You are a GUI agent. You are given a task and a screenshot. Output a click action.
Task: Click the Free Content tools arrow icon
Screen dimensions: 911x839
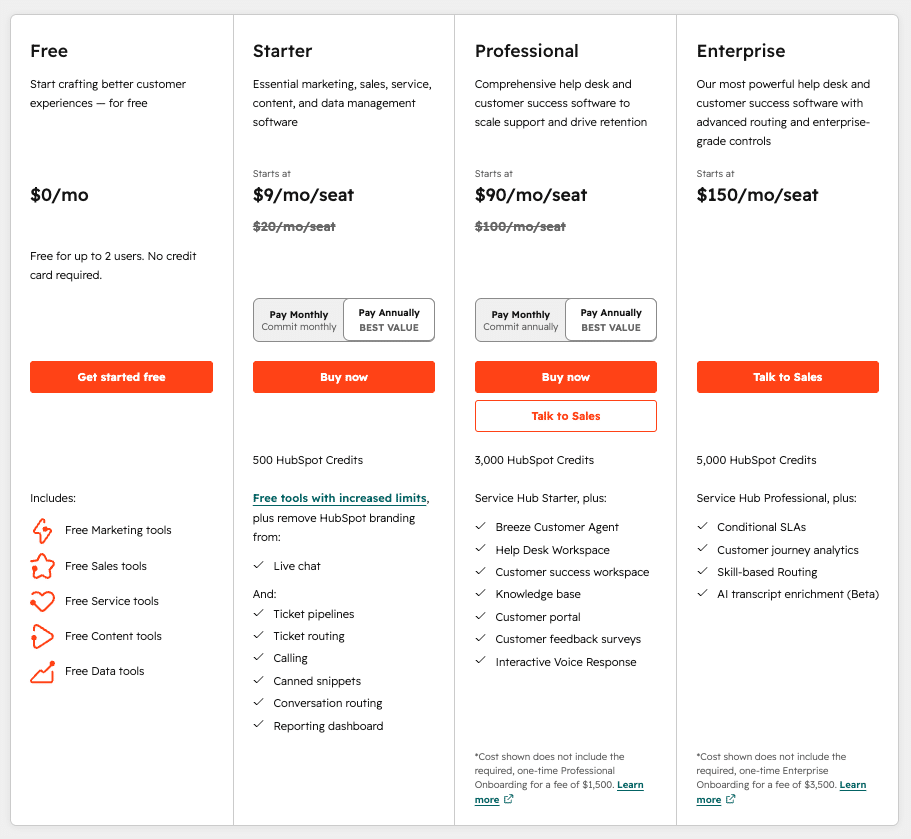pyautogui.click(x=43, y=635)
